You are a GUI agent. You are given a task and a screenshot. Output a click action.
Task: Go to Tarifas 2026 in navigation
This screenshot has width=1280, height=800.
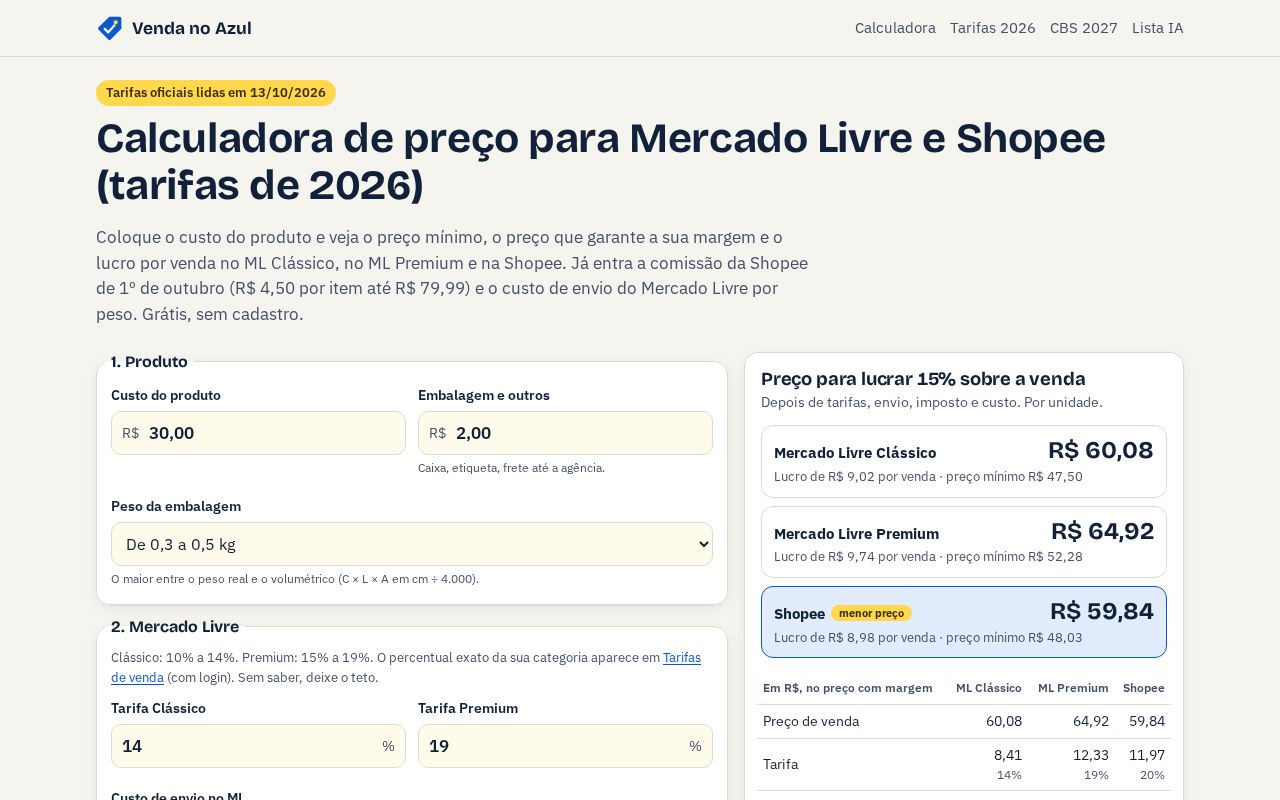coord(993,28)
